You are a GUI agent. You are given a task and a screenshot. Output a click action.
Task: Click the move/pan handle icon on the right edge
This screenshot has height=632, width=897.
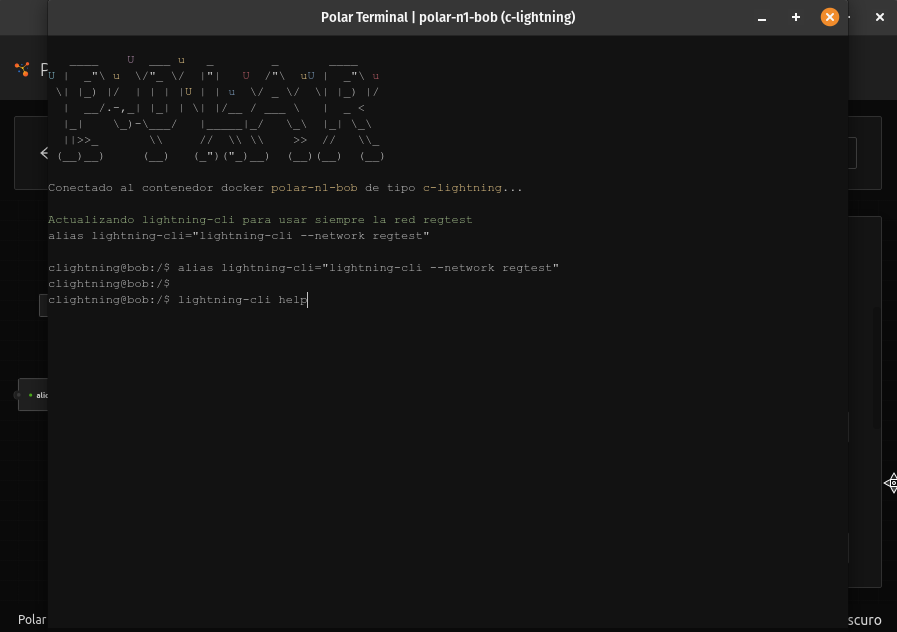tap(891, 483)
